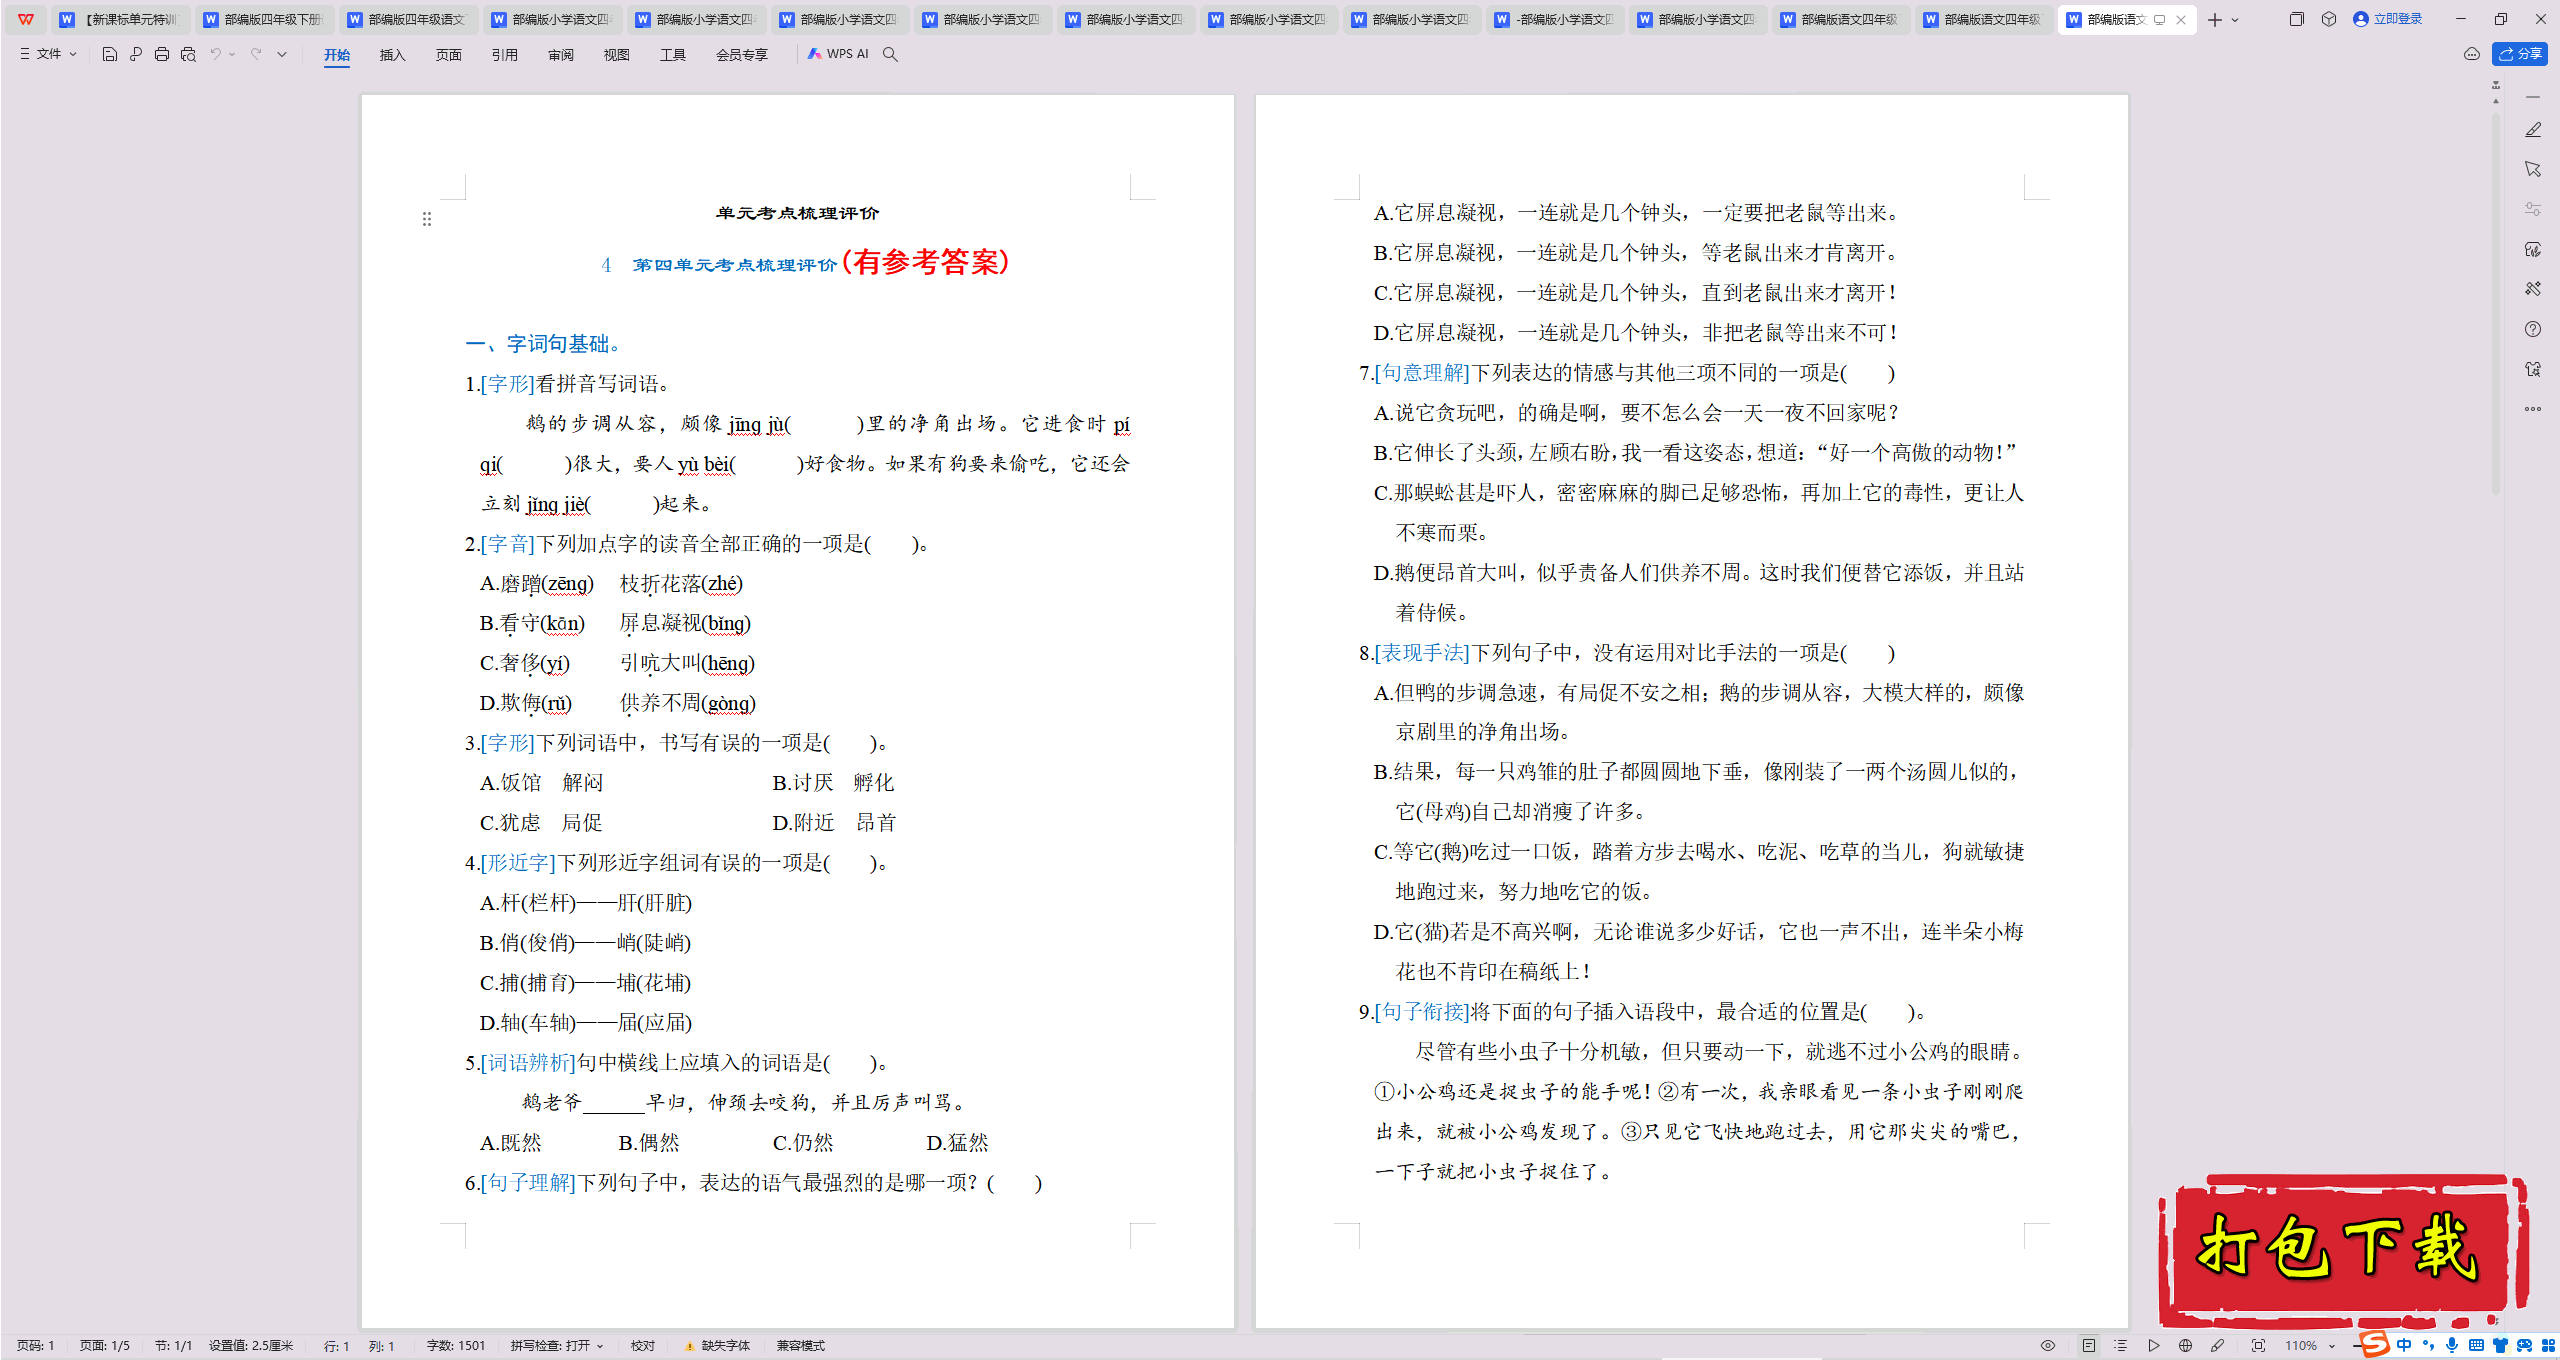Open the 页面 ribbon tab
This screenshot has width=2560, height=1360.
tap(449, 54)
